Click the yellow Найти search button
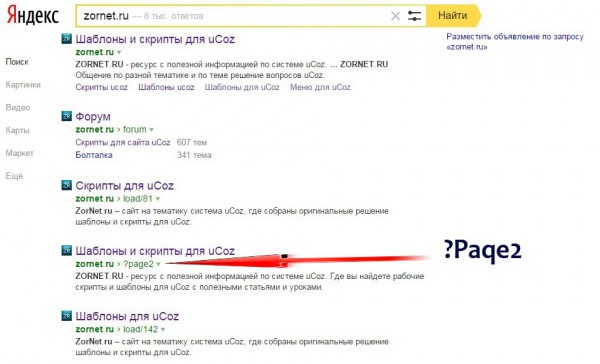The image size is (600, 364). coord(454,16)
